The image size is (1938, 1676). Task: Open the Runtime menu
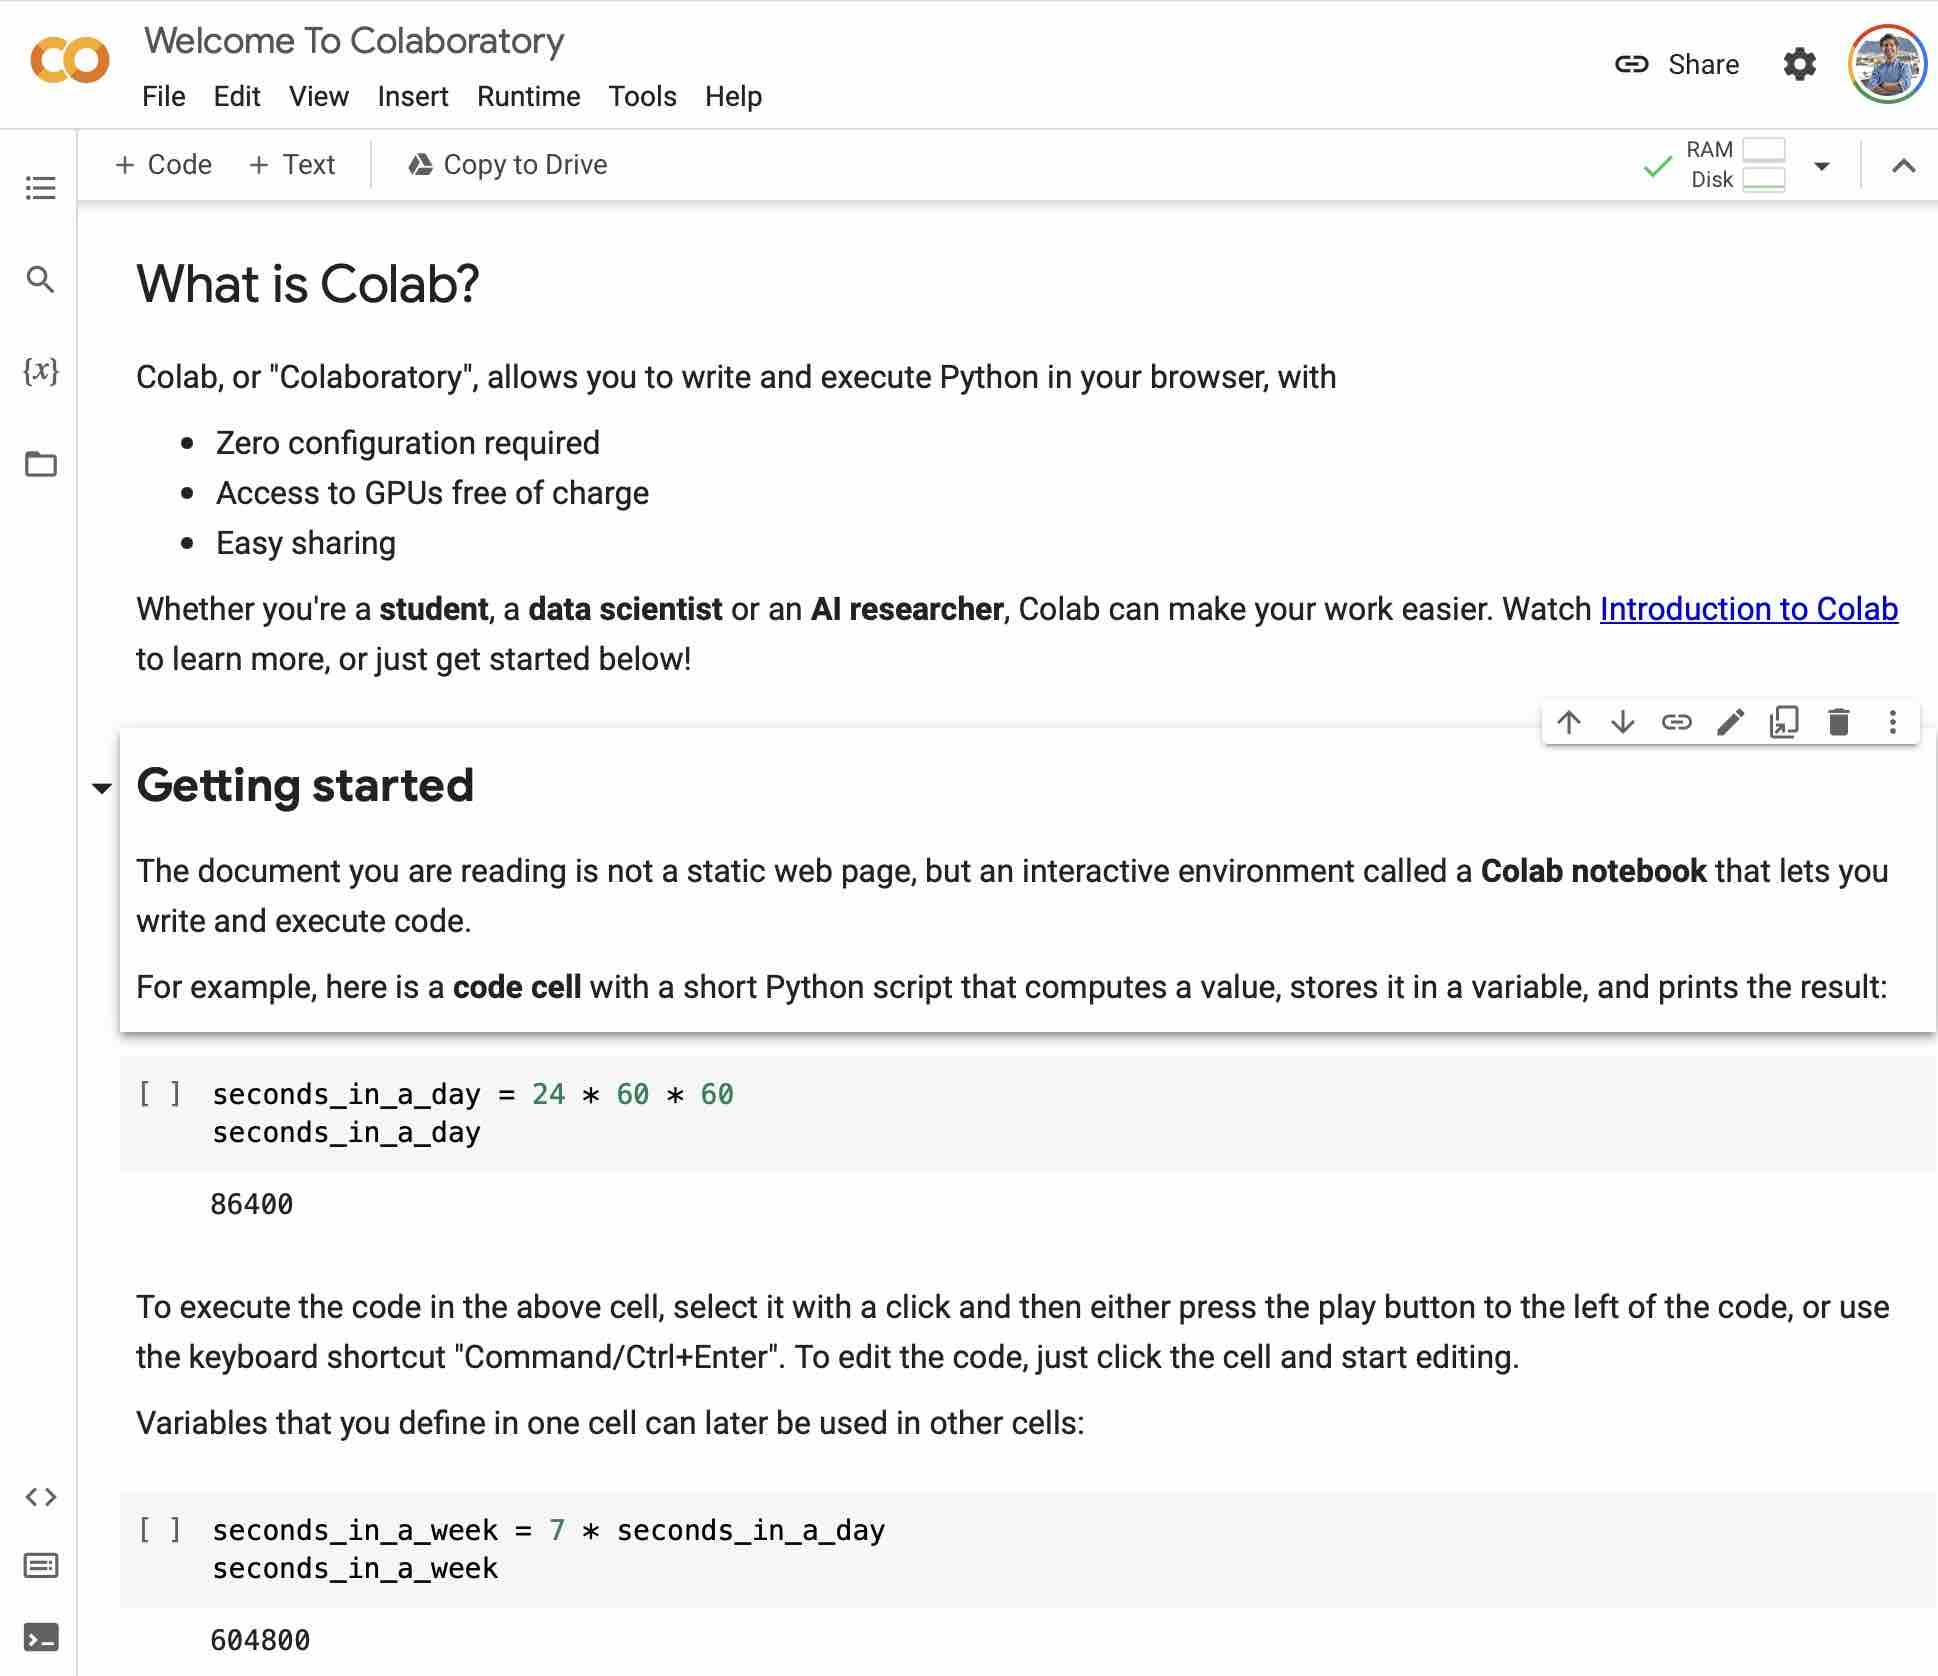(528, 96)
